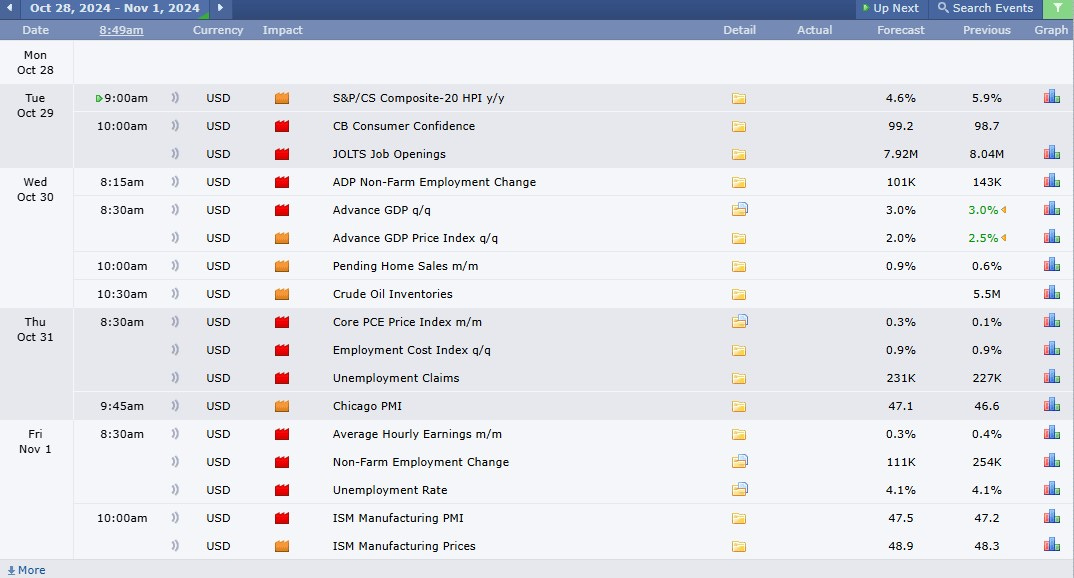Toggle alert bell for Chicago PMI
Viewport: 1074px width, 578px height.
click(x=175, y=406)
